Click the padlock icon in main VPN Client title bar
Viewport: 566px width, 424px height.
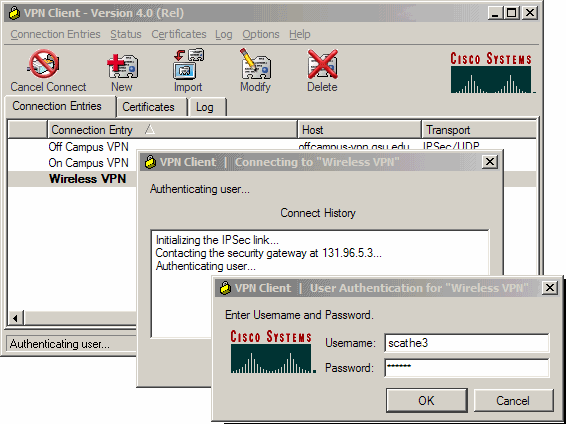[14, 13]
